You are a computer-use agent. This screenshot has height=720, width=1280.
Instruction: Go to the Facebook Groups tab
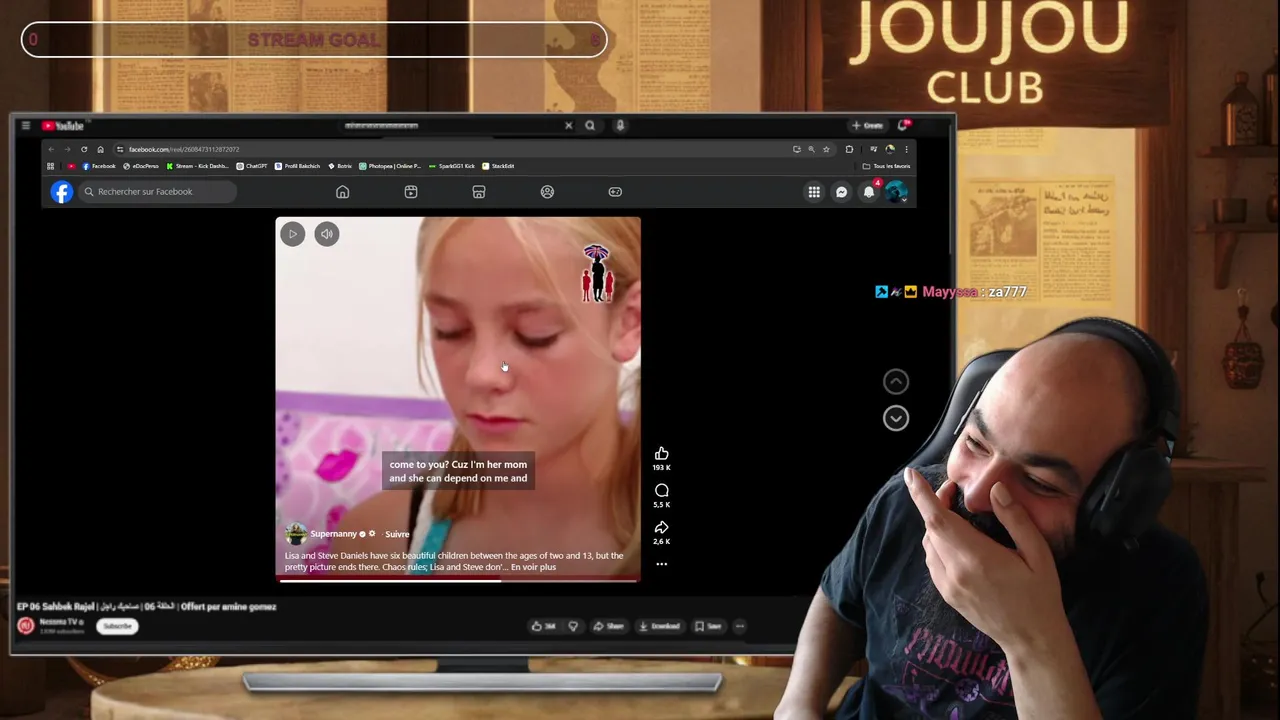[x=547, y=192]
